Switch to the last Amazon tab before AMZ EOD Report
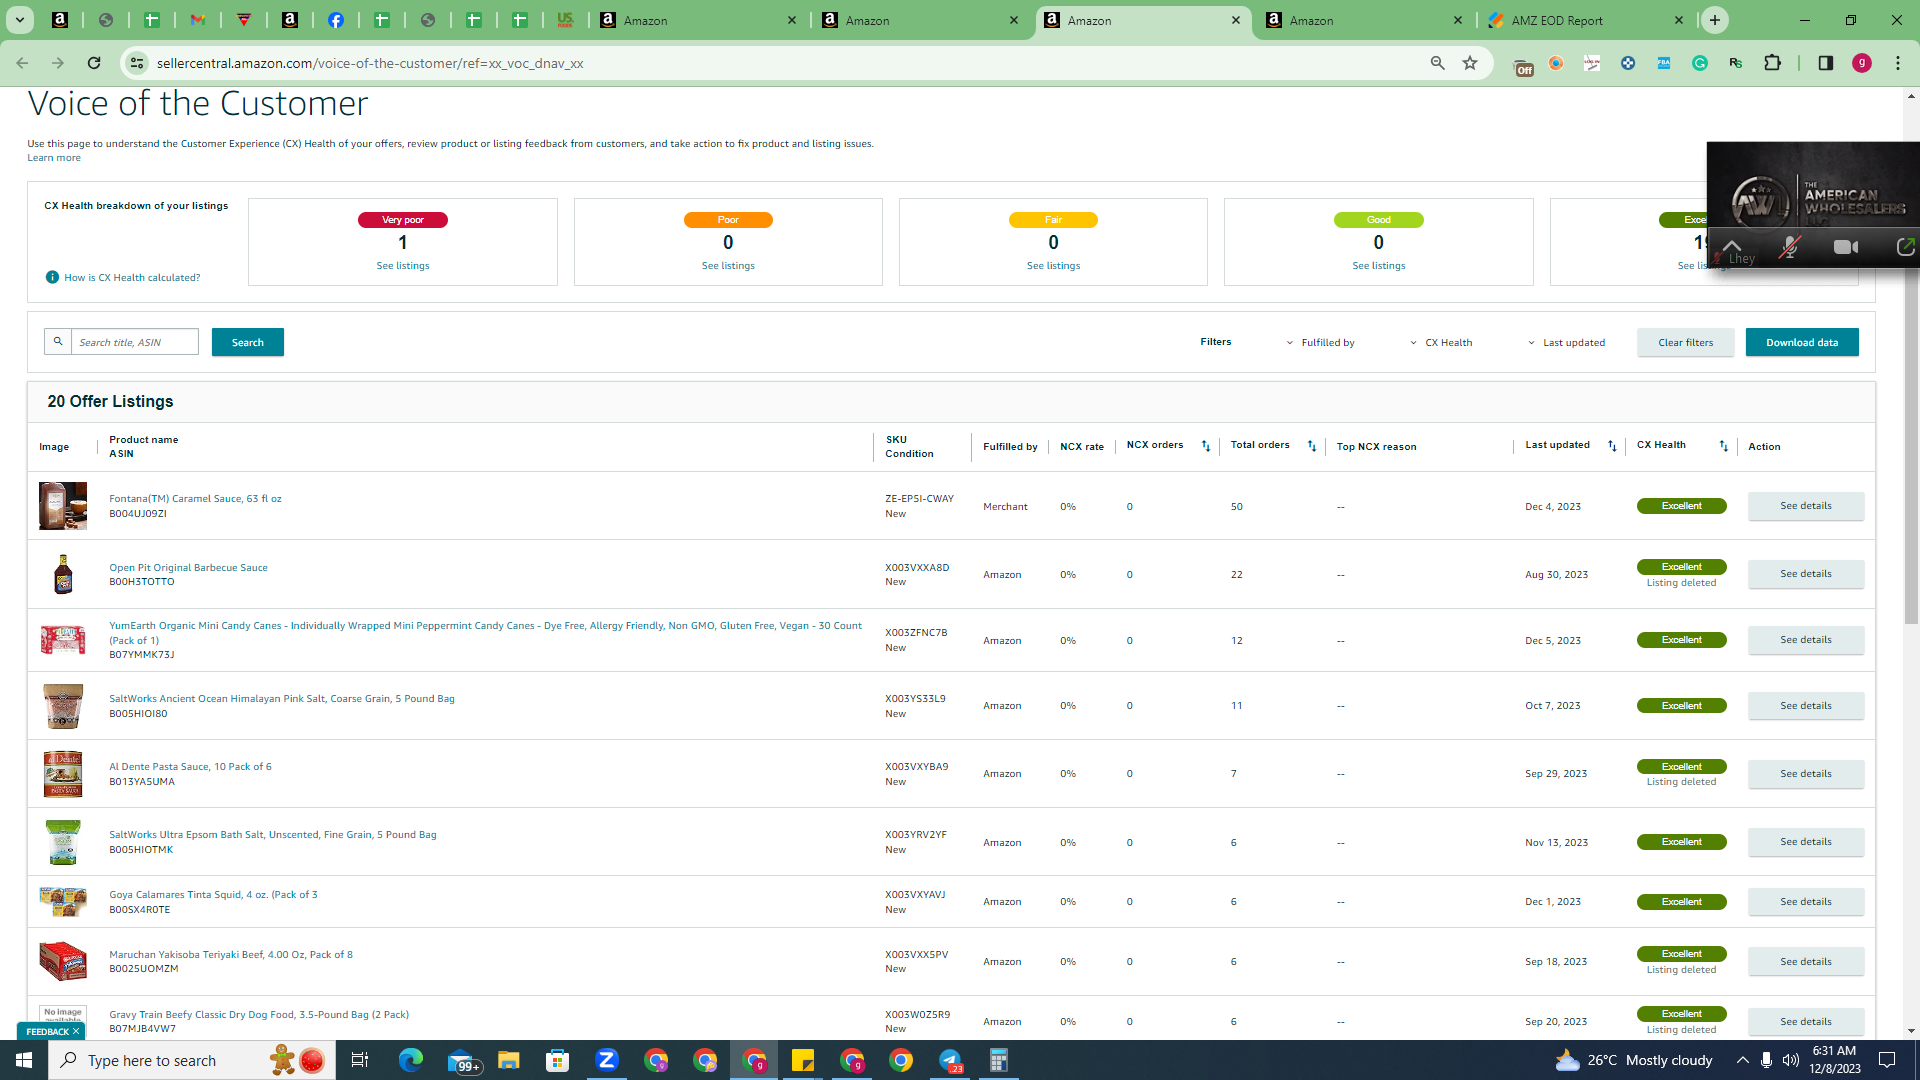This screenshot has height=1080, width=1920. (x=1364, y=20)
